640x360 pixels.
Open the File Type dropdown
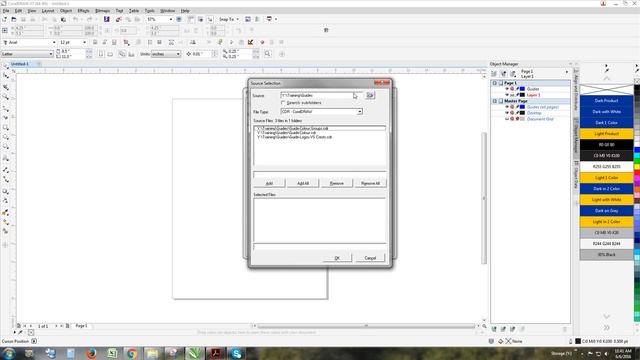(360, 111)
